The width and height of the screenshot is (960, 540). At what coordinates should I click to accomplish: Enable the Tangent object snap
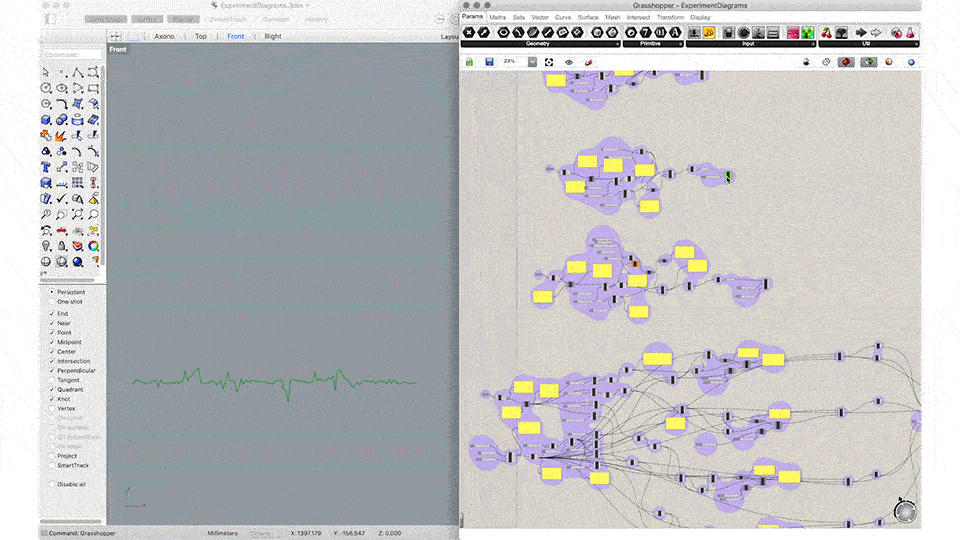[x=52, y=380]
